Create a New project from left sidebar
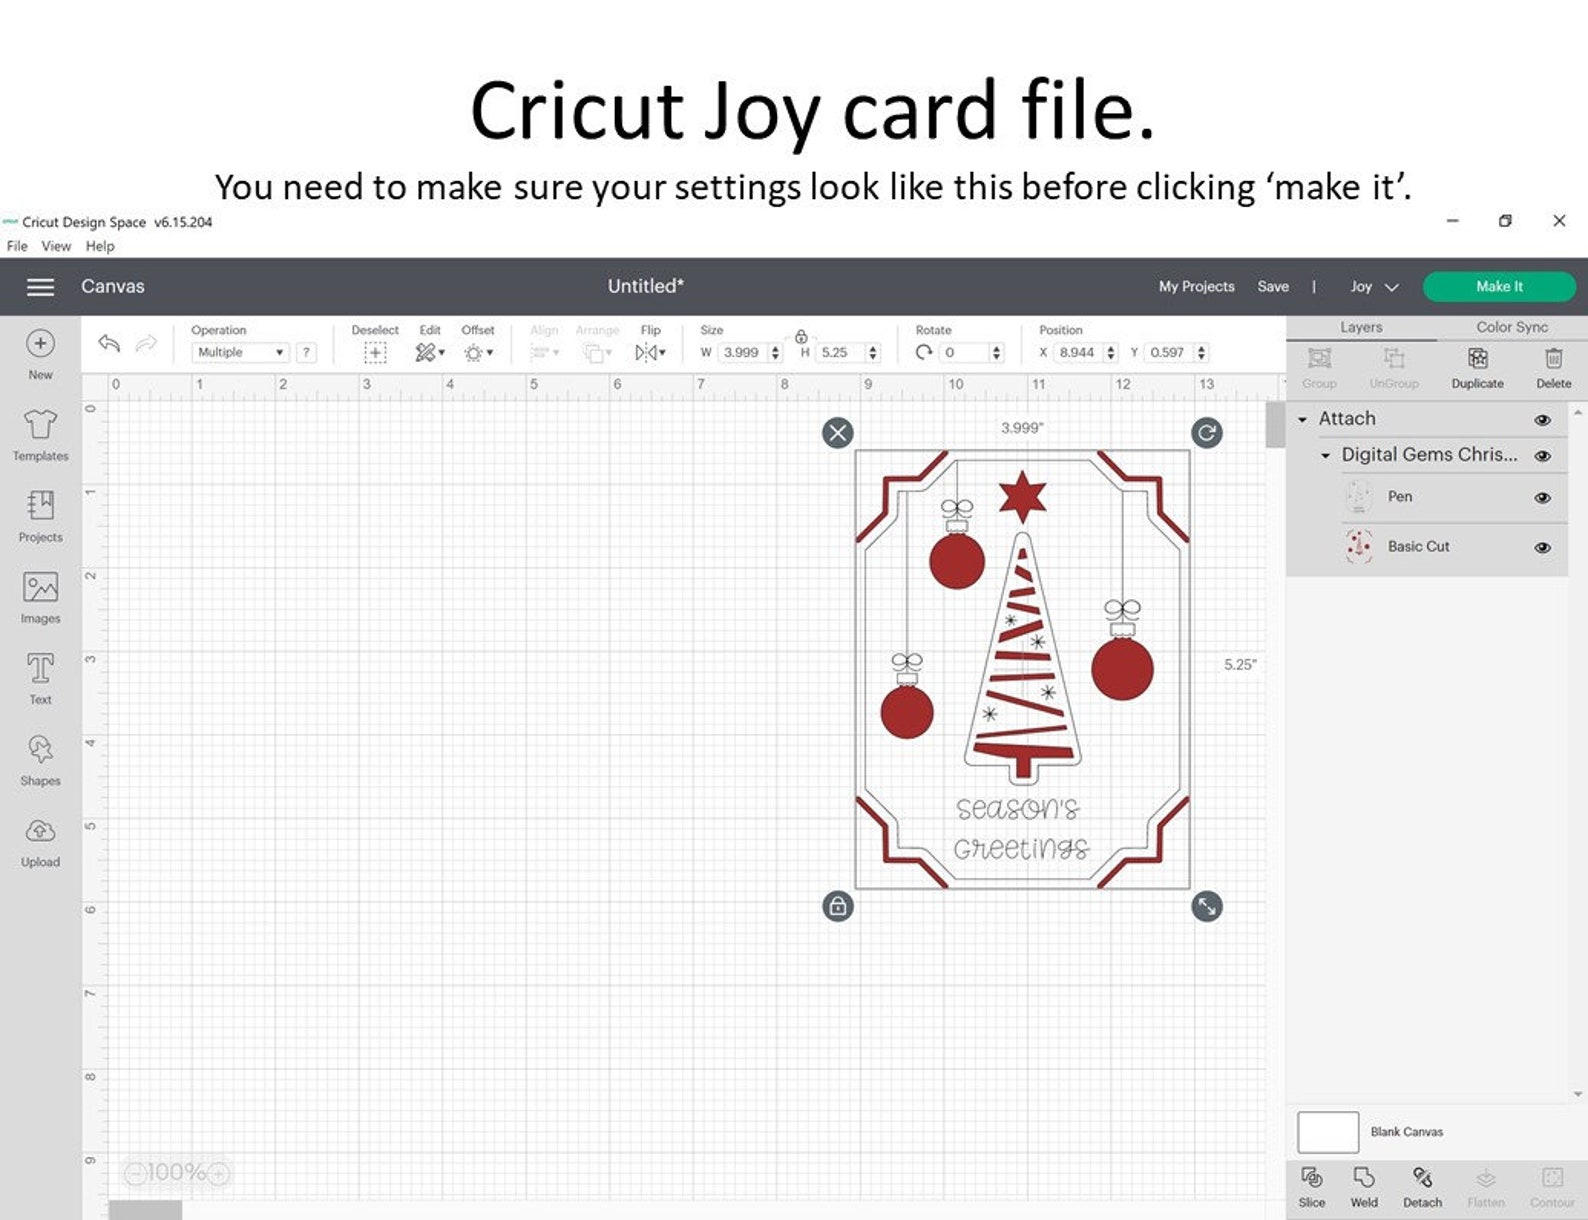 pos(40,355)
